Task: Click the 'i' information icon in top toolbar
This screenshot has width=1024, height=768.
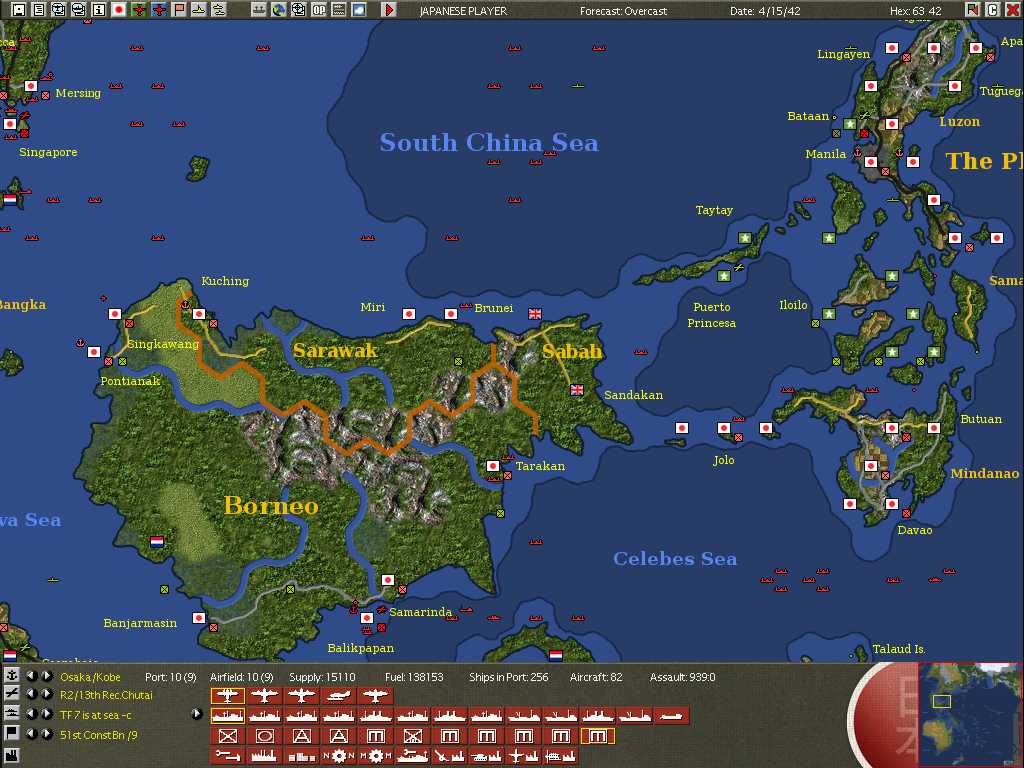Action: coord(99,10)
